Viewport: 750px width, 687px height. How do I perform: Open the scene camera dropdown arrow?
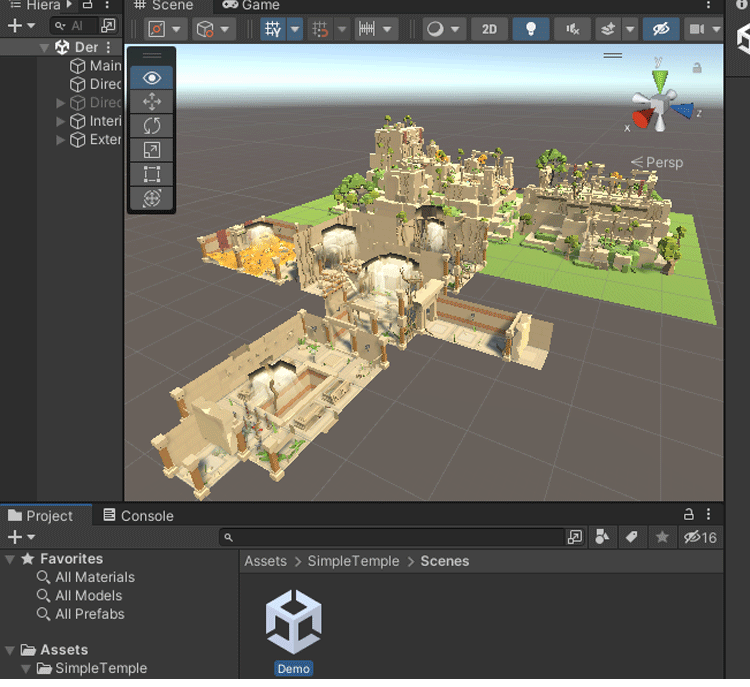716,29
